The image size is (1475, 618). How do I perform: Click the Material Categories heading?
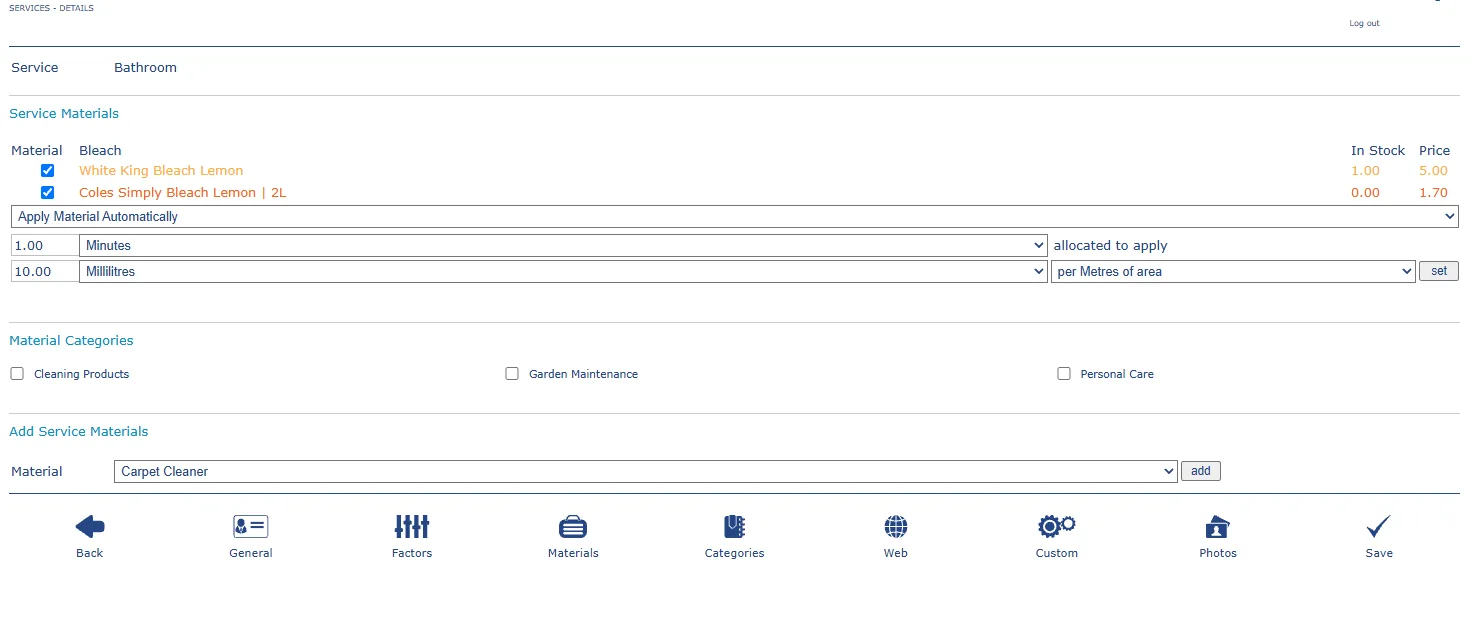(71, 341)
